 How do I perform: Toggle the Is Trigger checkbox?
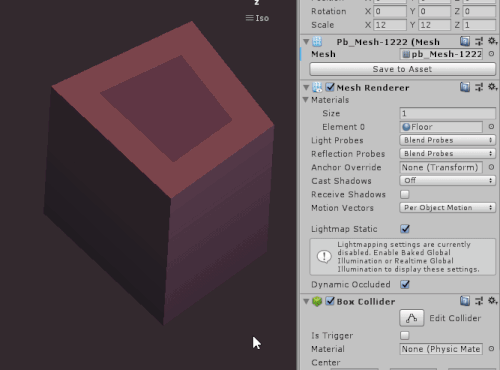click(x=405, y=335)
